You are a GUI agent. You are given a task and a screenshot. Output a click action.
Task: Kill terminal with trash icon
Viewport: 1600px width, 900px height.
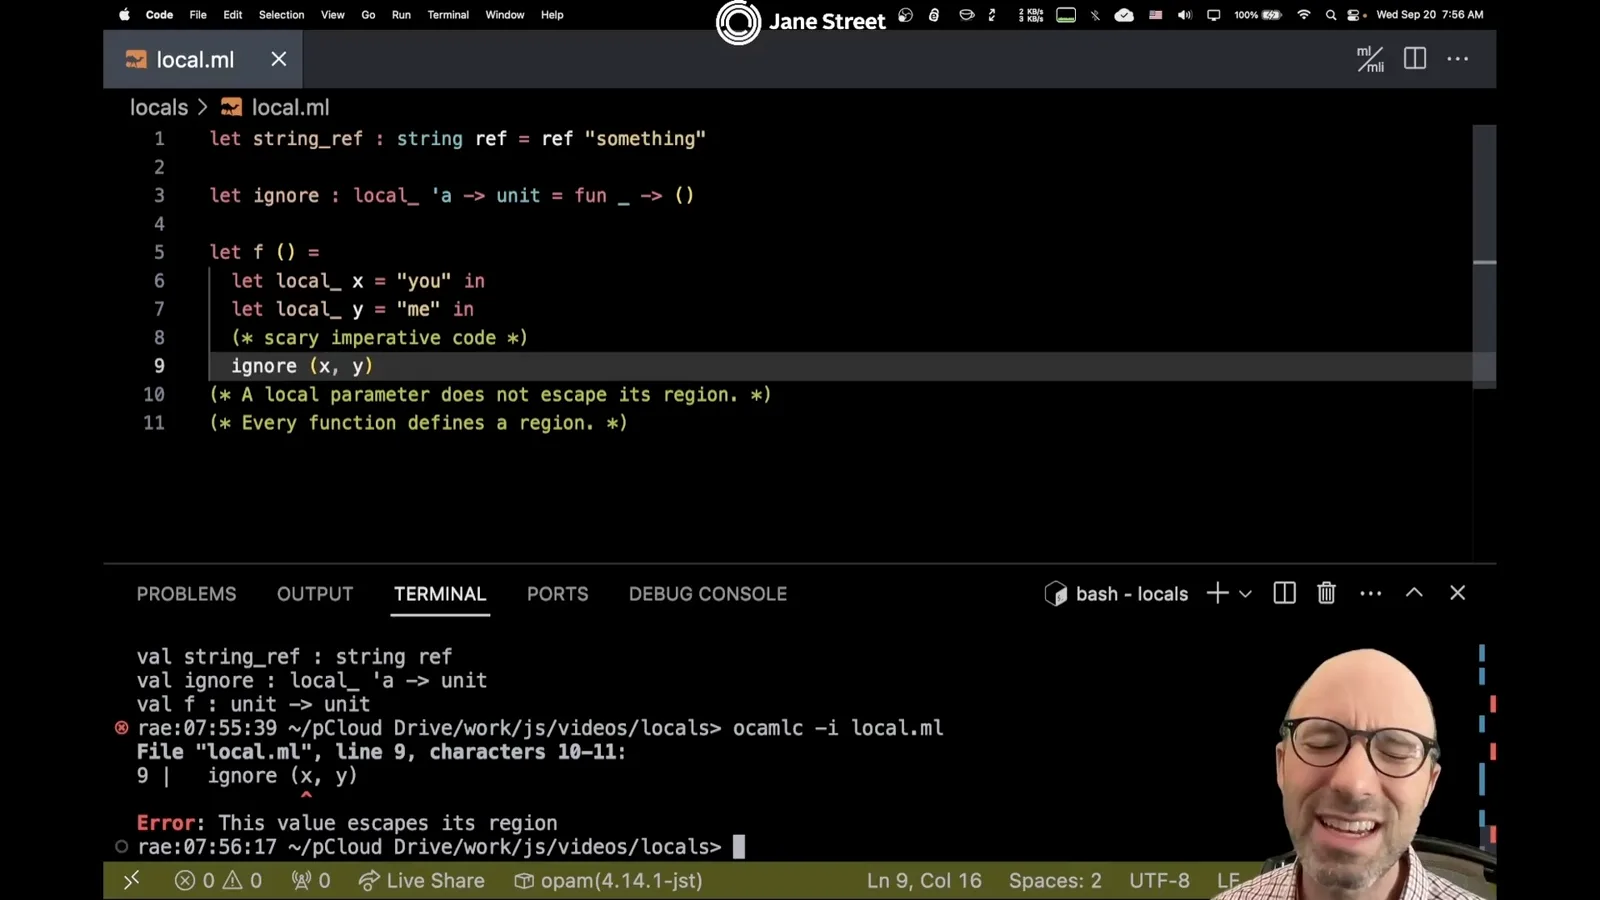pos(1326,594)
